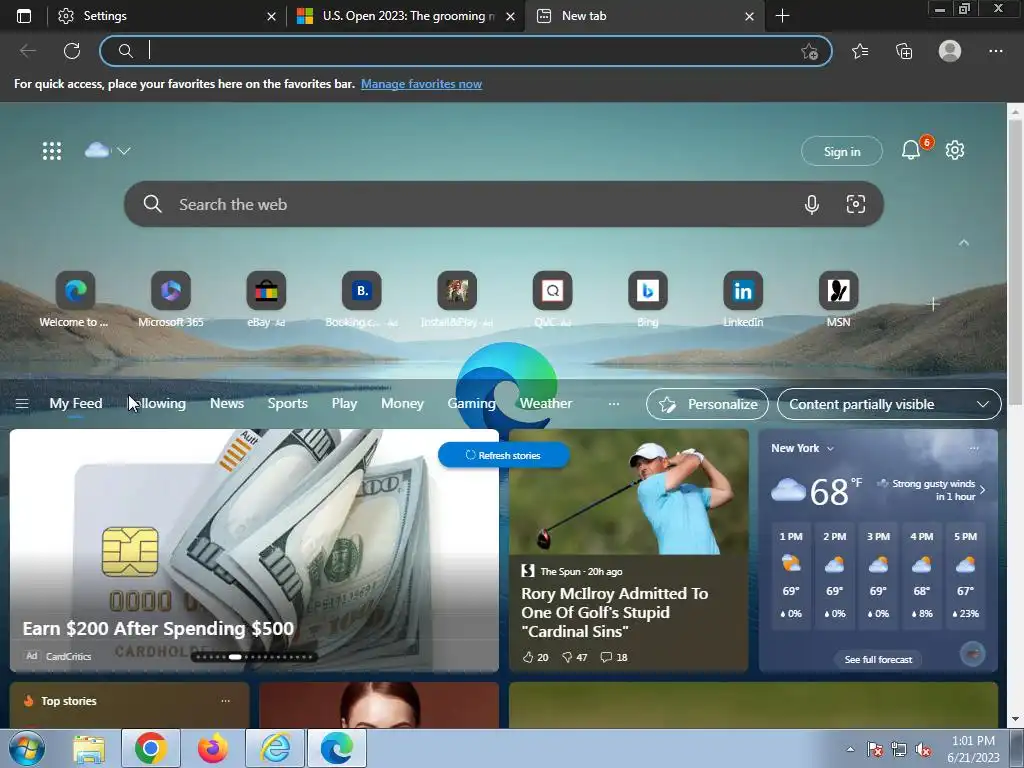The height and width of the screenshot is (768, 1024).
Task: Open a new tab with plus
Action: coord(782,16)
